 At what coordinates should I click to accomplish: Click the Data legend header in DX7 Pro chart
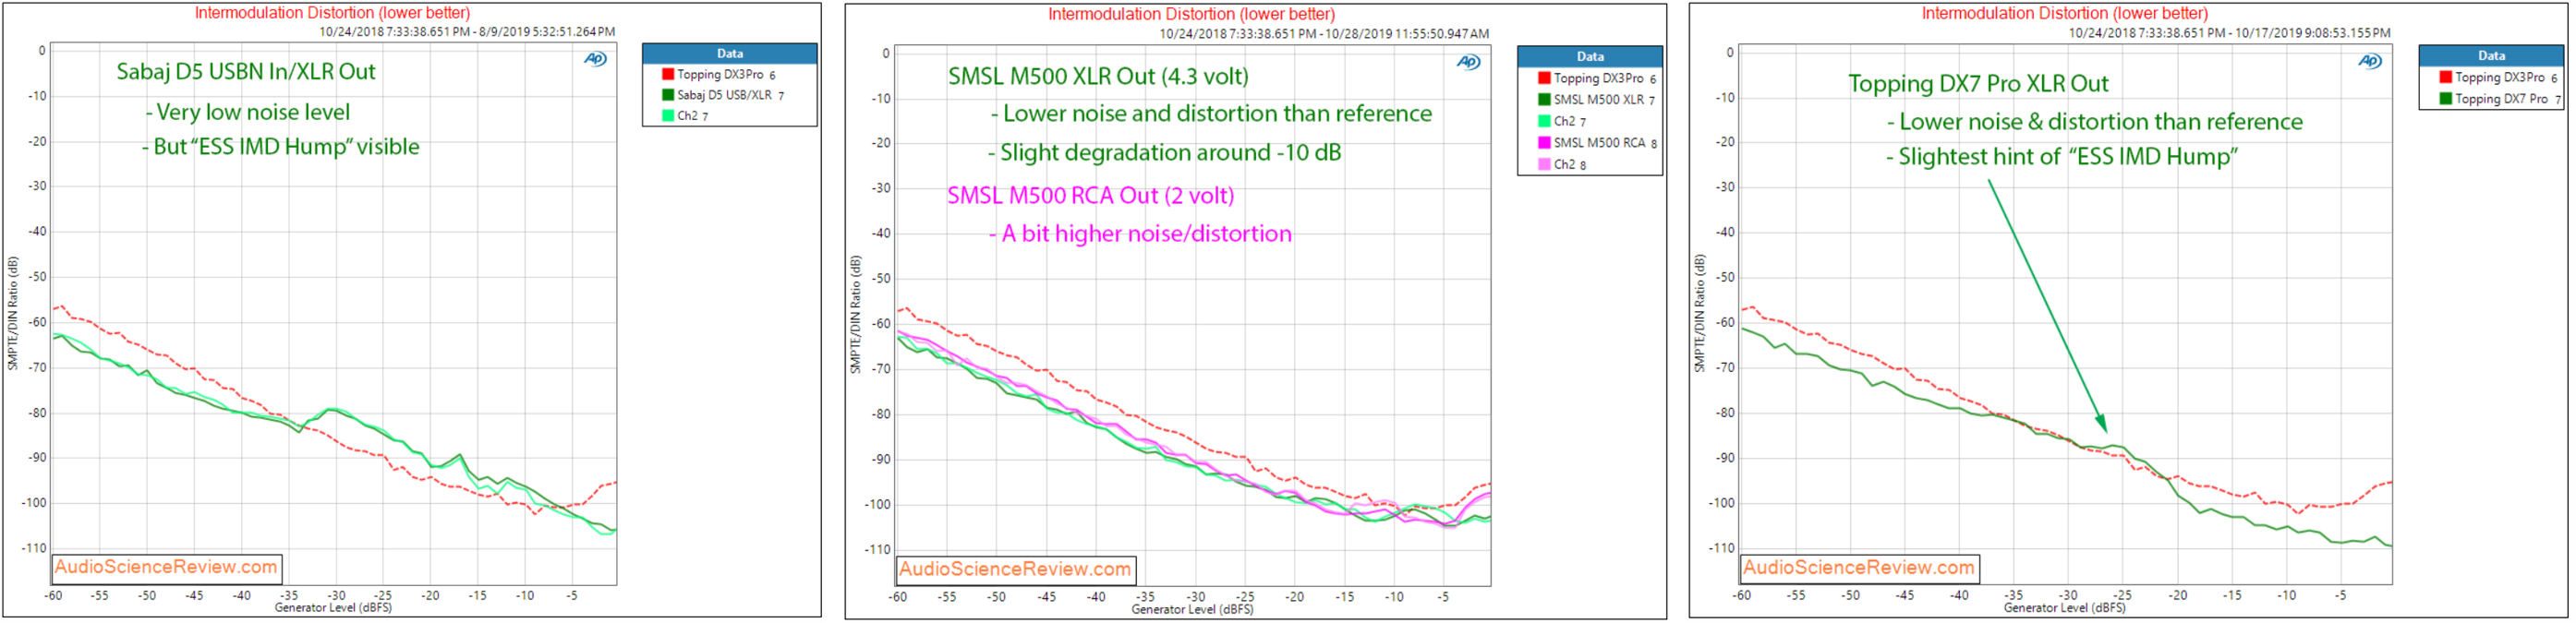click(2491, 56)
